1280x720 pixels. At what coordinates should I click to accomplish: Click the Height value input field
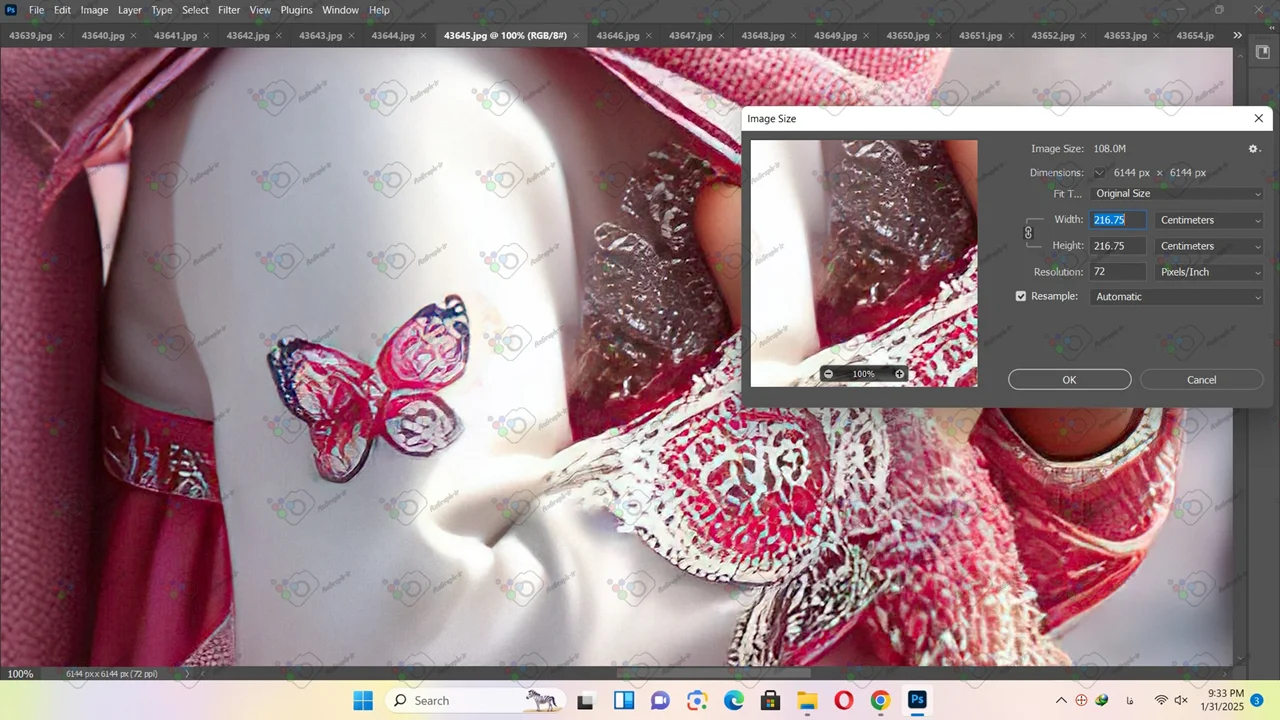pyautogui.click(x=1117, y=246)
